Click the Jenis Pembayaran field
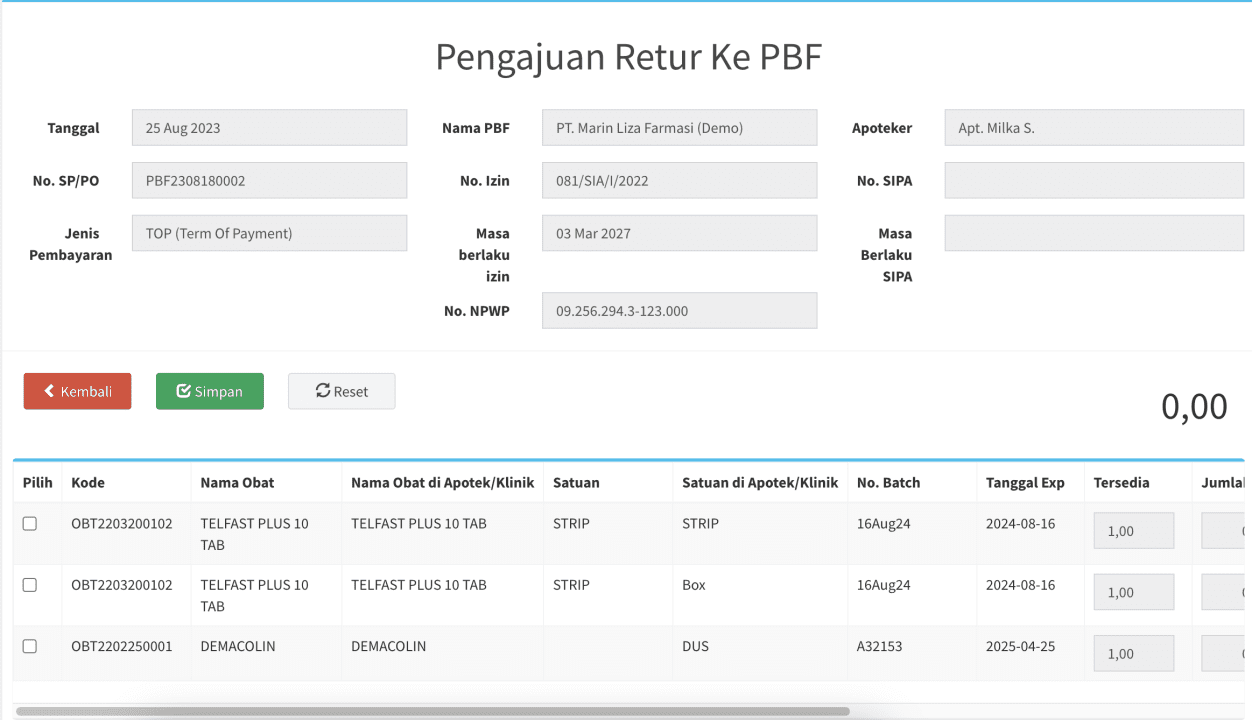 [x=270, y=233]
